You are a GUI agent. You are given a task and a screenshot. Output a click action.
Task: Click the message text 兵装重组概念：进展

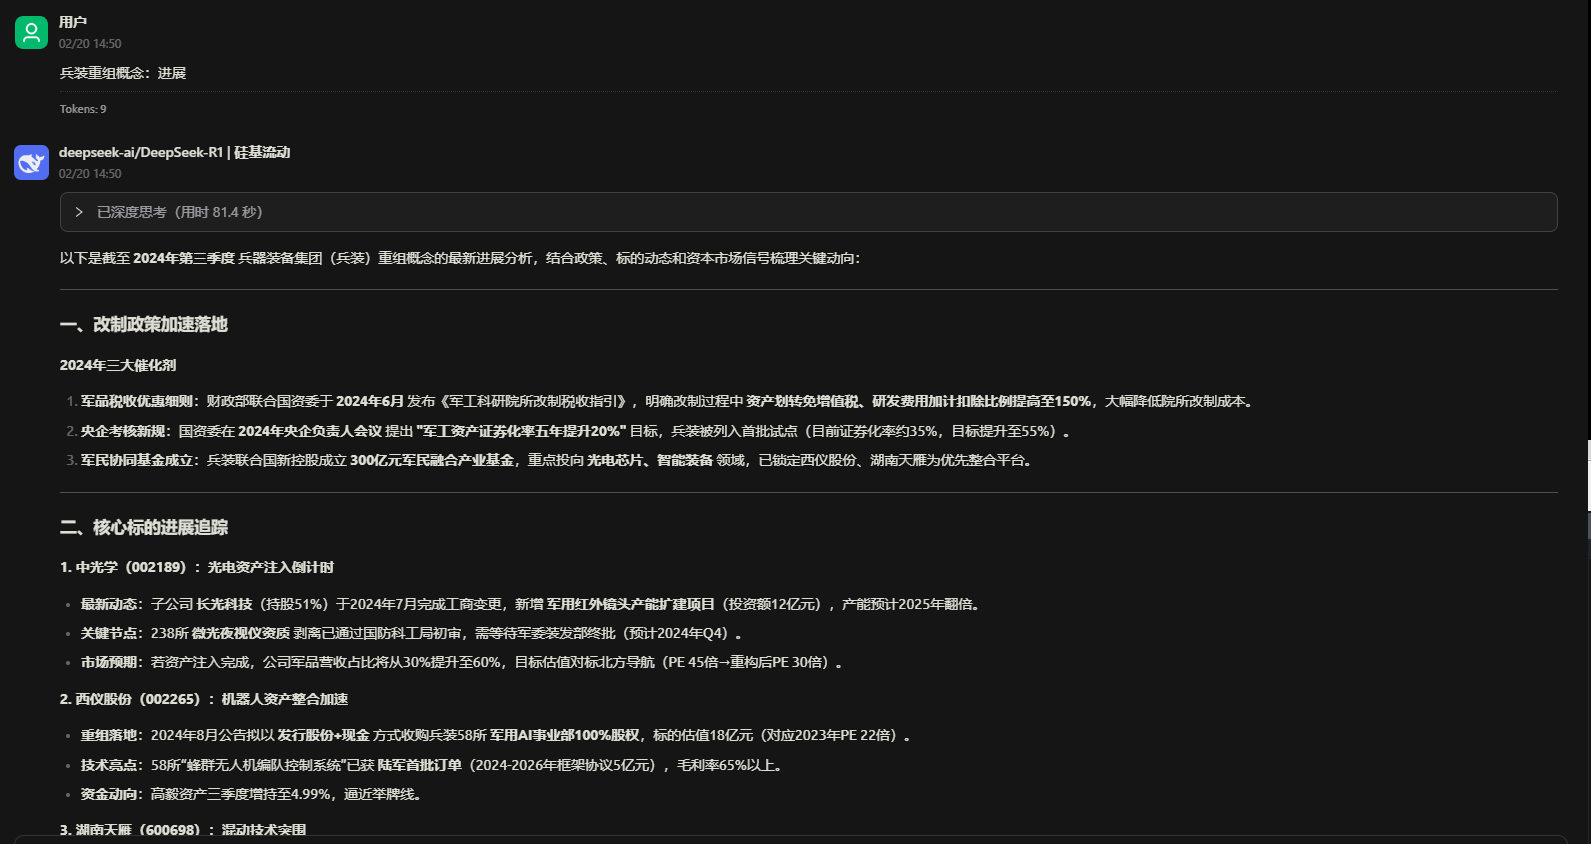(x=123, y=73)
